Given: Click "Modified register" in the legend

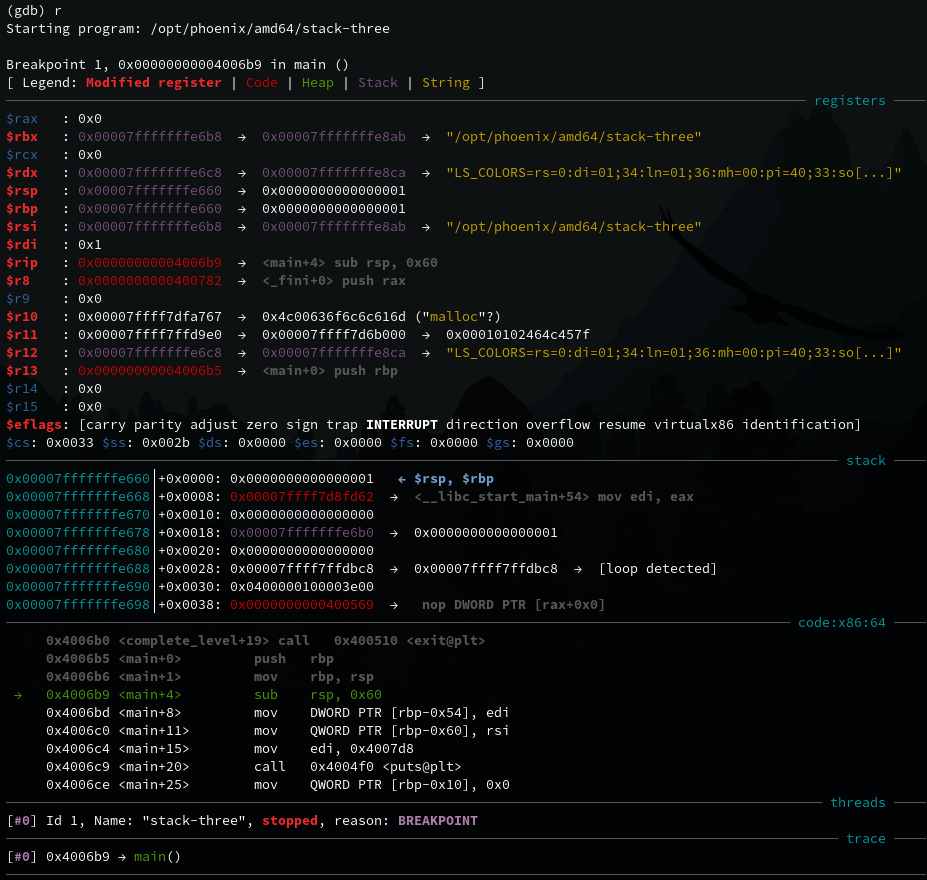Looking at the screenshot, I should click(x=153, y=83).
